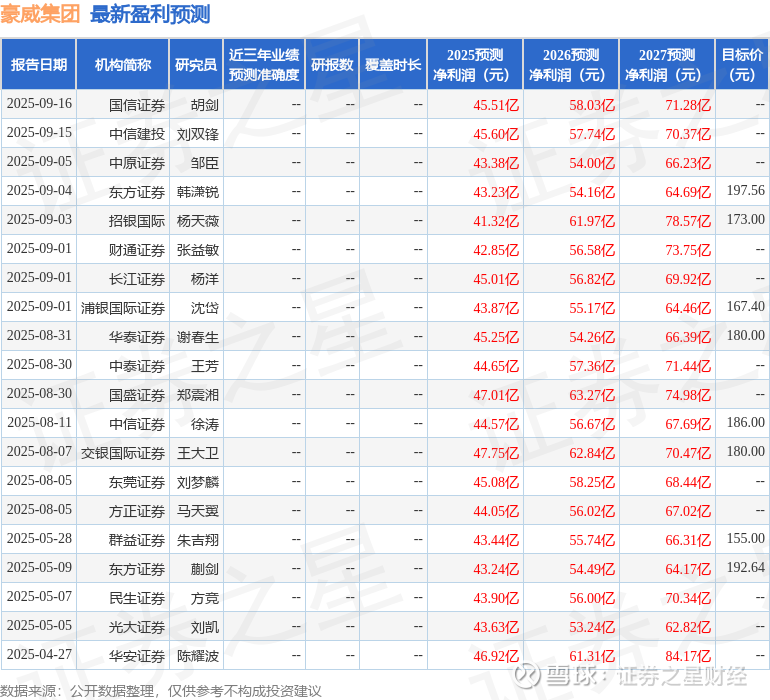Click researcher 刘梦麟
Screen dimensions: 770x700
click(197, 482)
